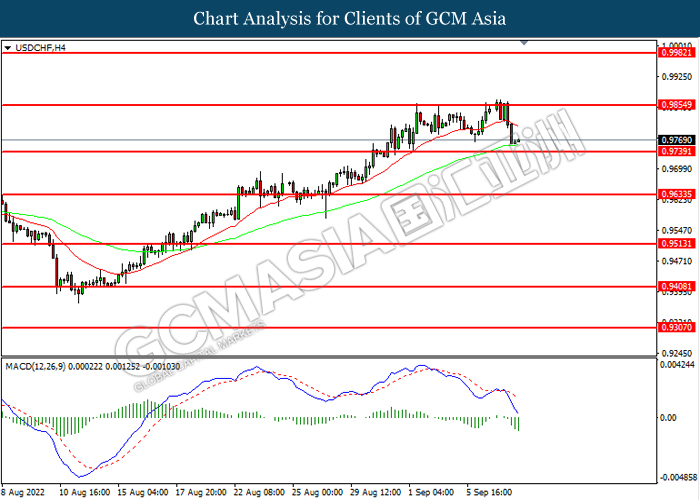Image resolution: width=700 pixels, height=500 pixels.
Task: Click the 15 Aug 04:00 time label
Action: coord(143,492)
